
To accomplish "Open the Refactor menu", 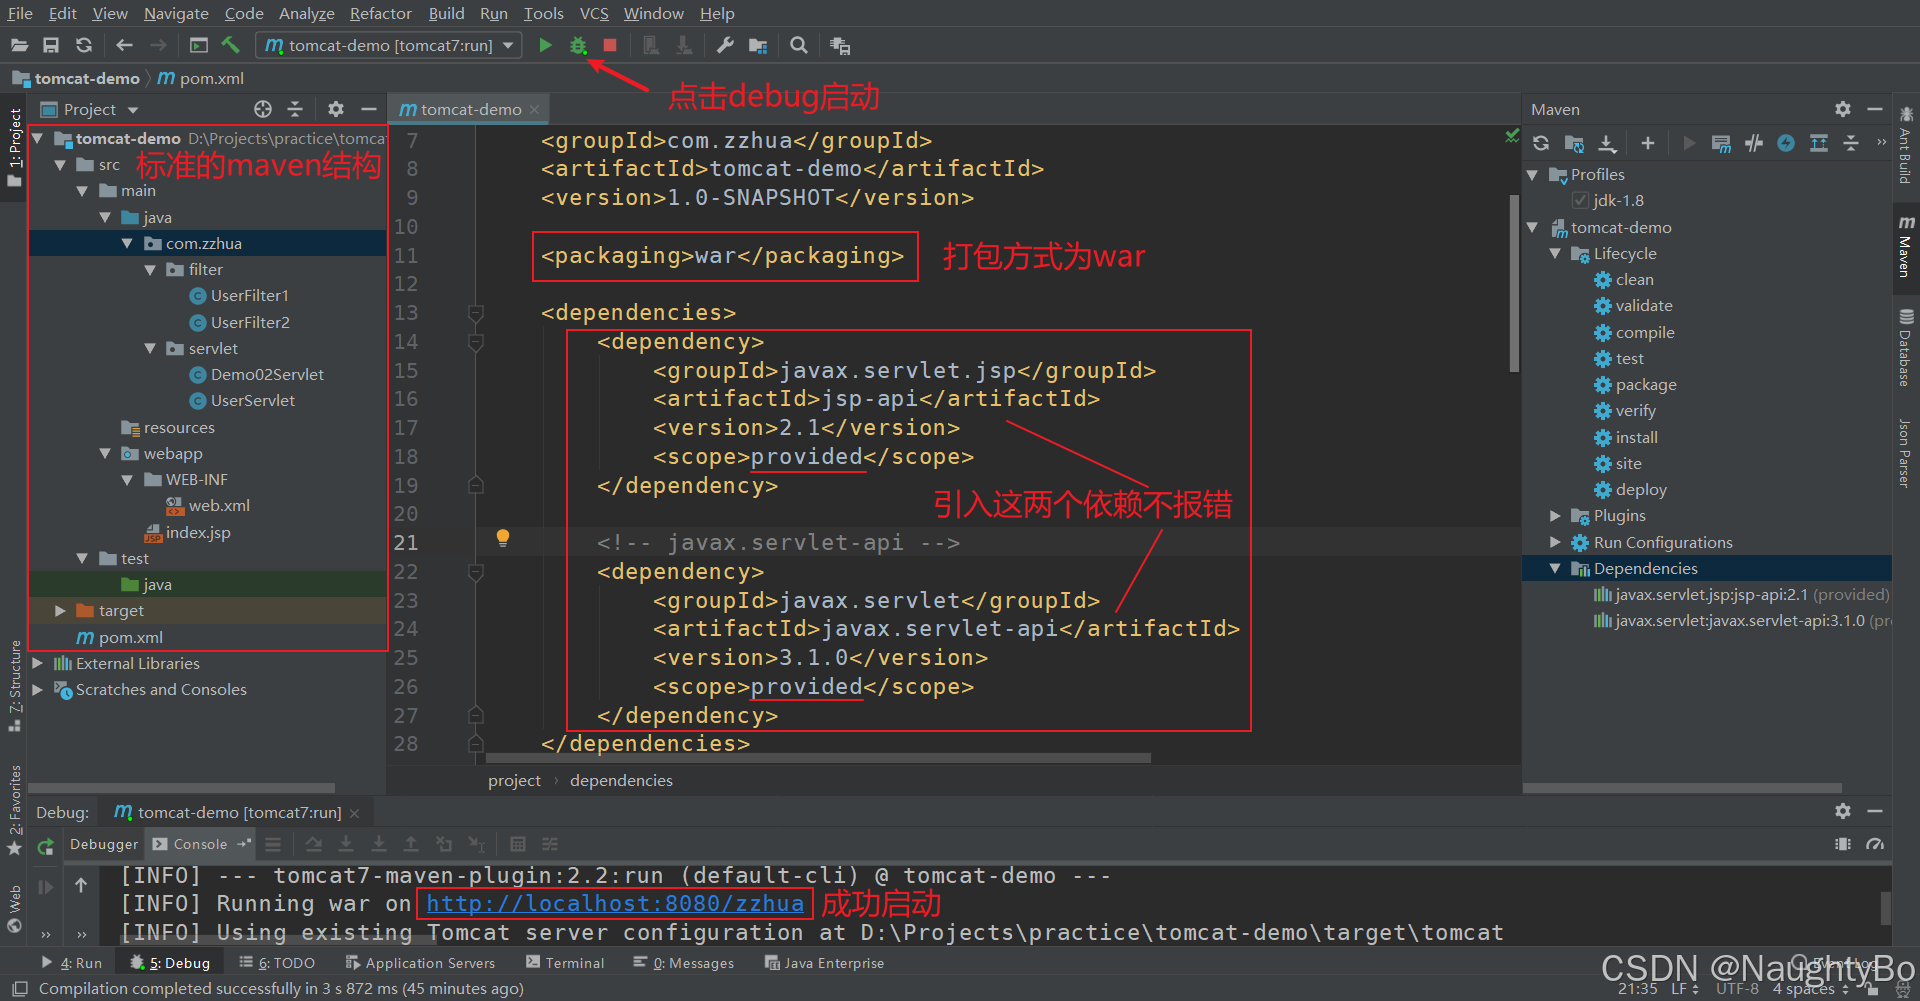I will pos(380,13).
